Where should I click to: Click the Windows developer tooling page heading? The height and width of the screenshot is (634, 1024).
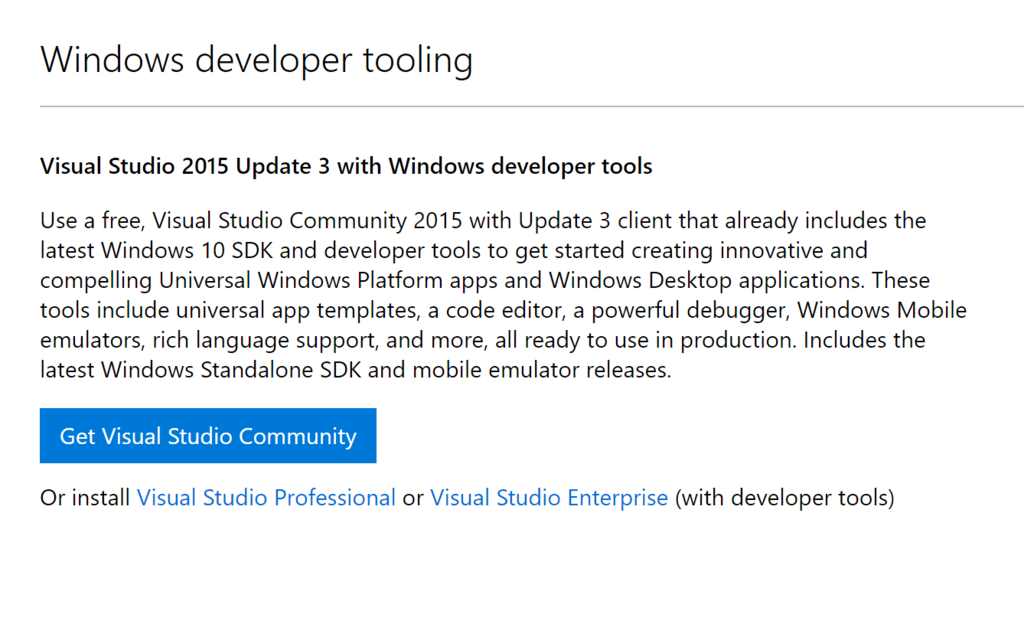tap(256, 60)
